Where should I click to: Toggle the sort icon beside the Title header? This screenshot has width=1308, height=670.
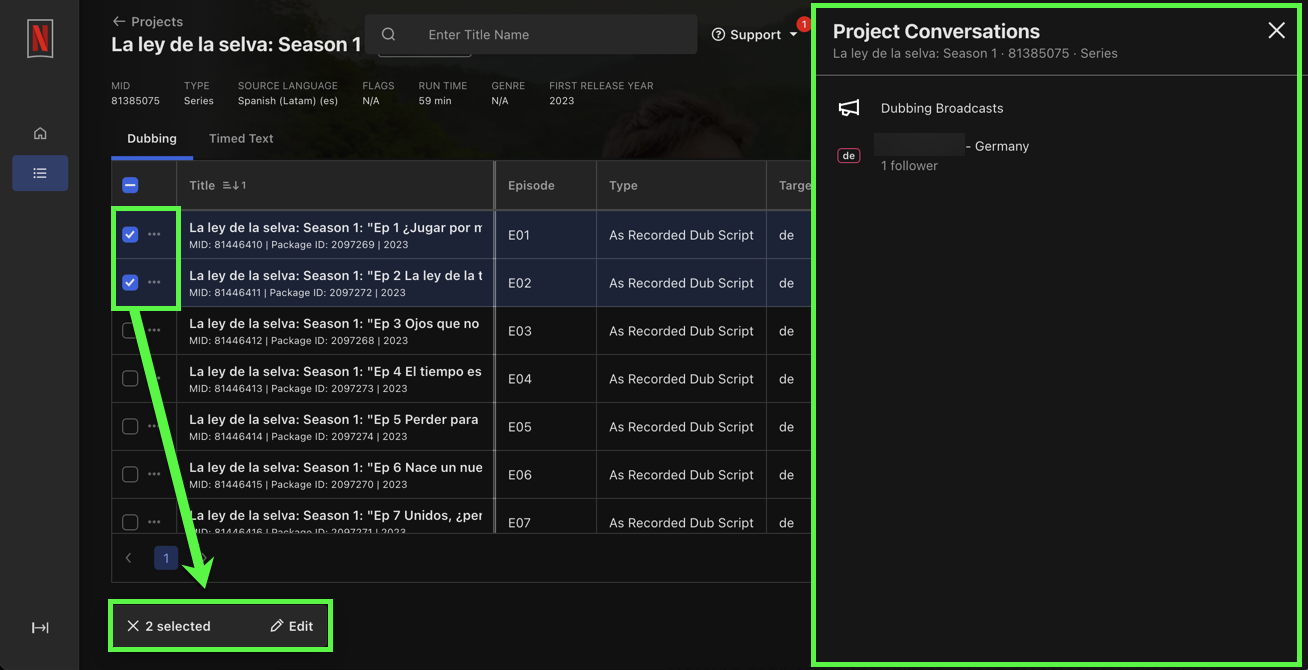click(234, 185)
